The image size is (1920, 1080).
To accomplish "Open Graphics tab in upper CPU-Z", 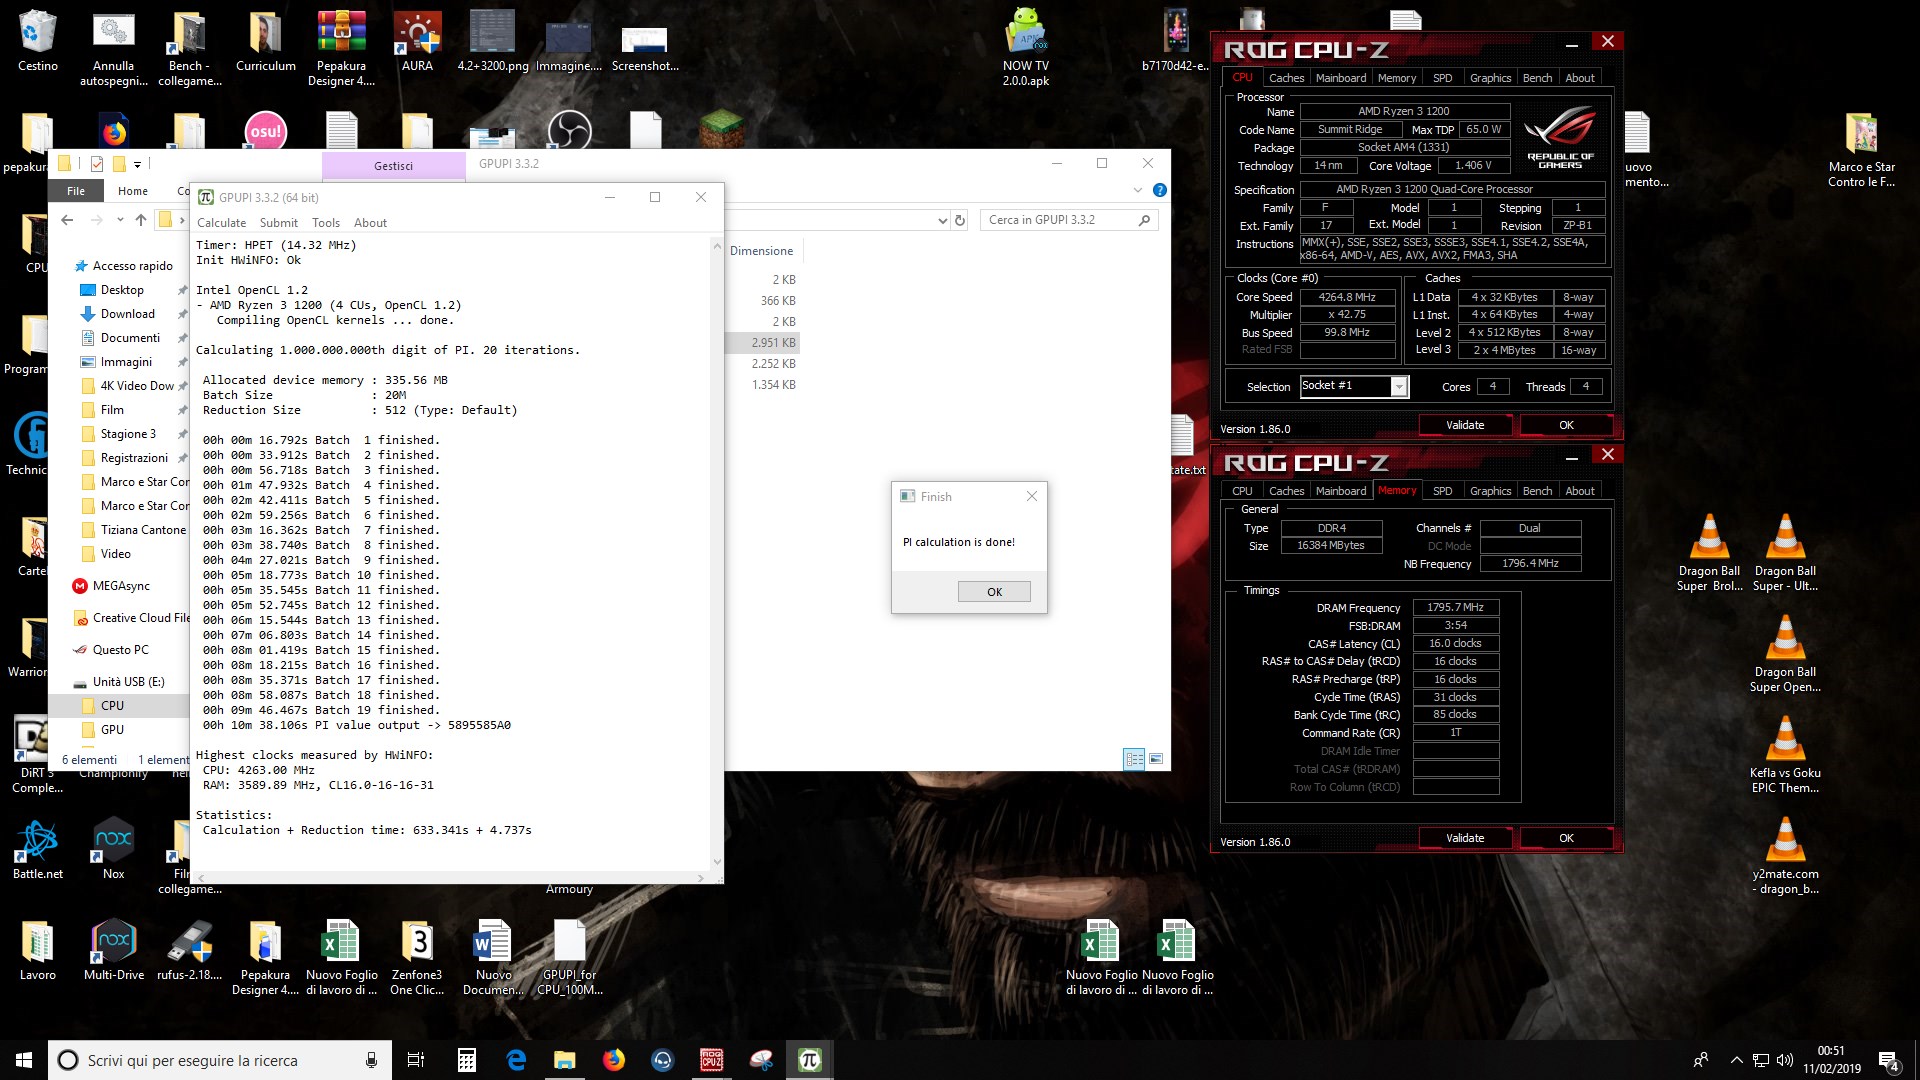I will click(x=1490, y=77).
